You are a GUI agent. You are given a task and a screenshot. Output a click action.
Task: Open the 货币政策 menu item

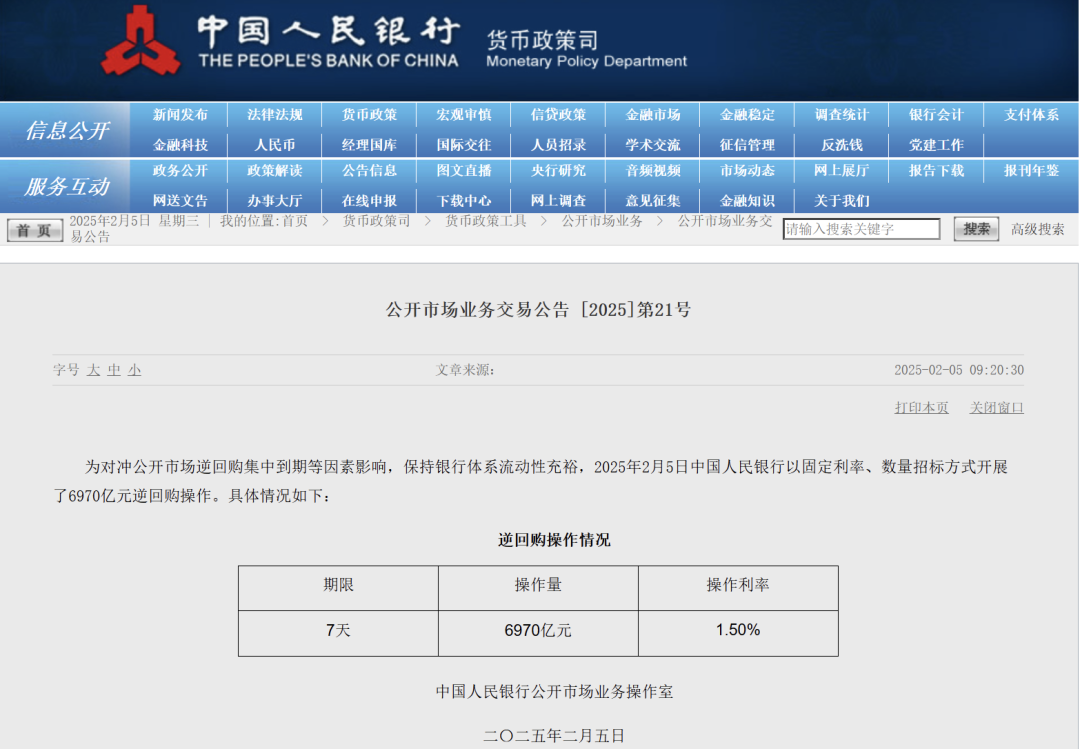click(x=369, y=115)
